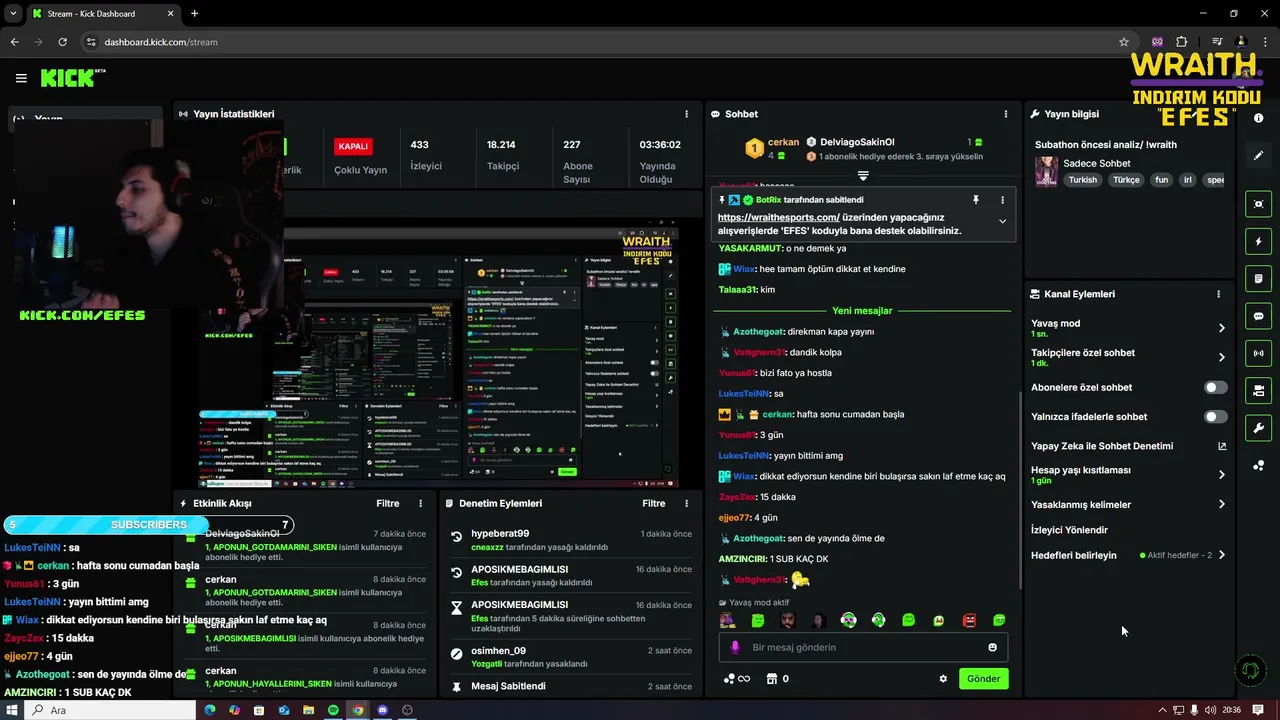Click the camera channel icon in right sidebar
The image size is (1280, 720).
(1259, 390)
